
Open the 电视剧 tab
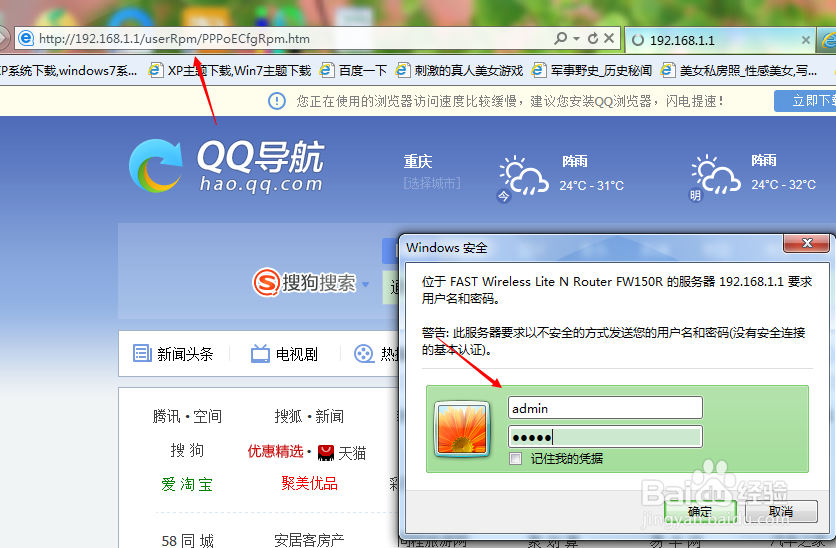click(284, 353)
